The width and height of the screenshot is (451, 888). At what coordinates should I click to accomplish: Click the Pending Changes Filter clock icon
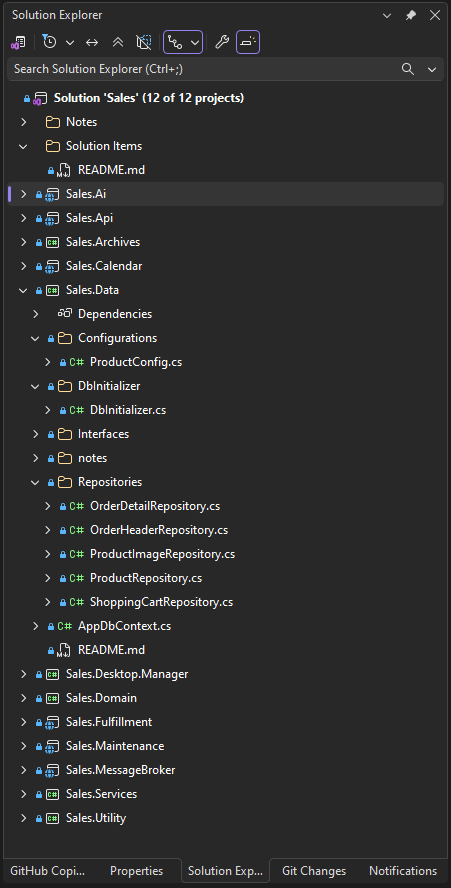tap(50, 42)
